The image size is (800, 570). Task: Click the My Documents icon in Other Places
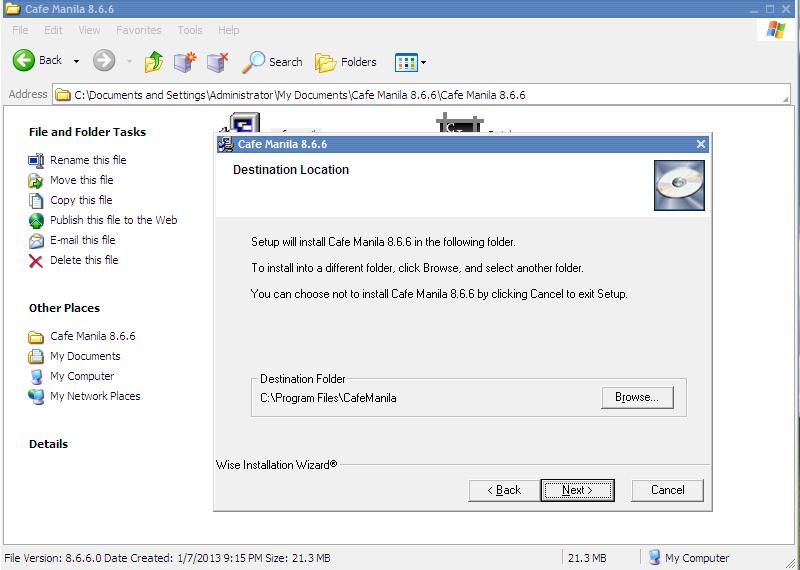point(36,356)
